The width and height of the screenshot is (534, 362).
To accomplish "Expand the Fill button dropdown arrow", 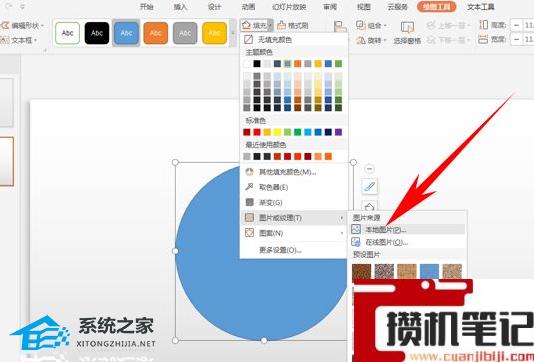I will 270,26.
